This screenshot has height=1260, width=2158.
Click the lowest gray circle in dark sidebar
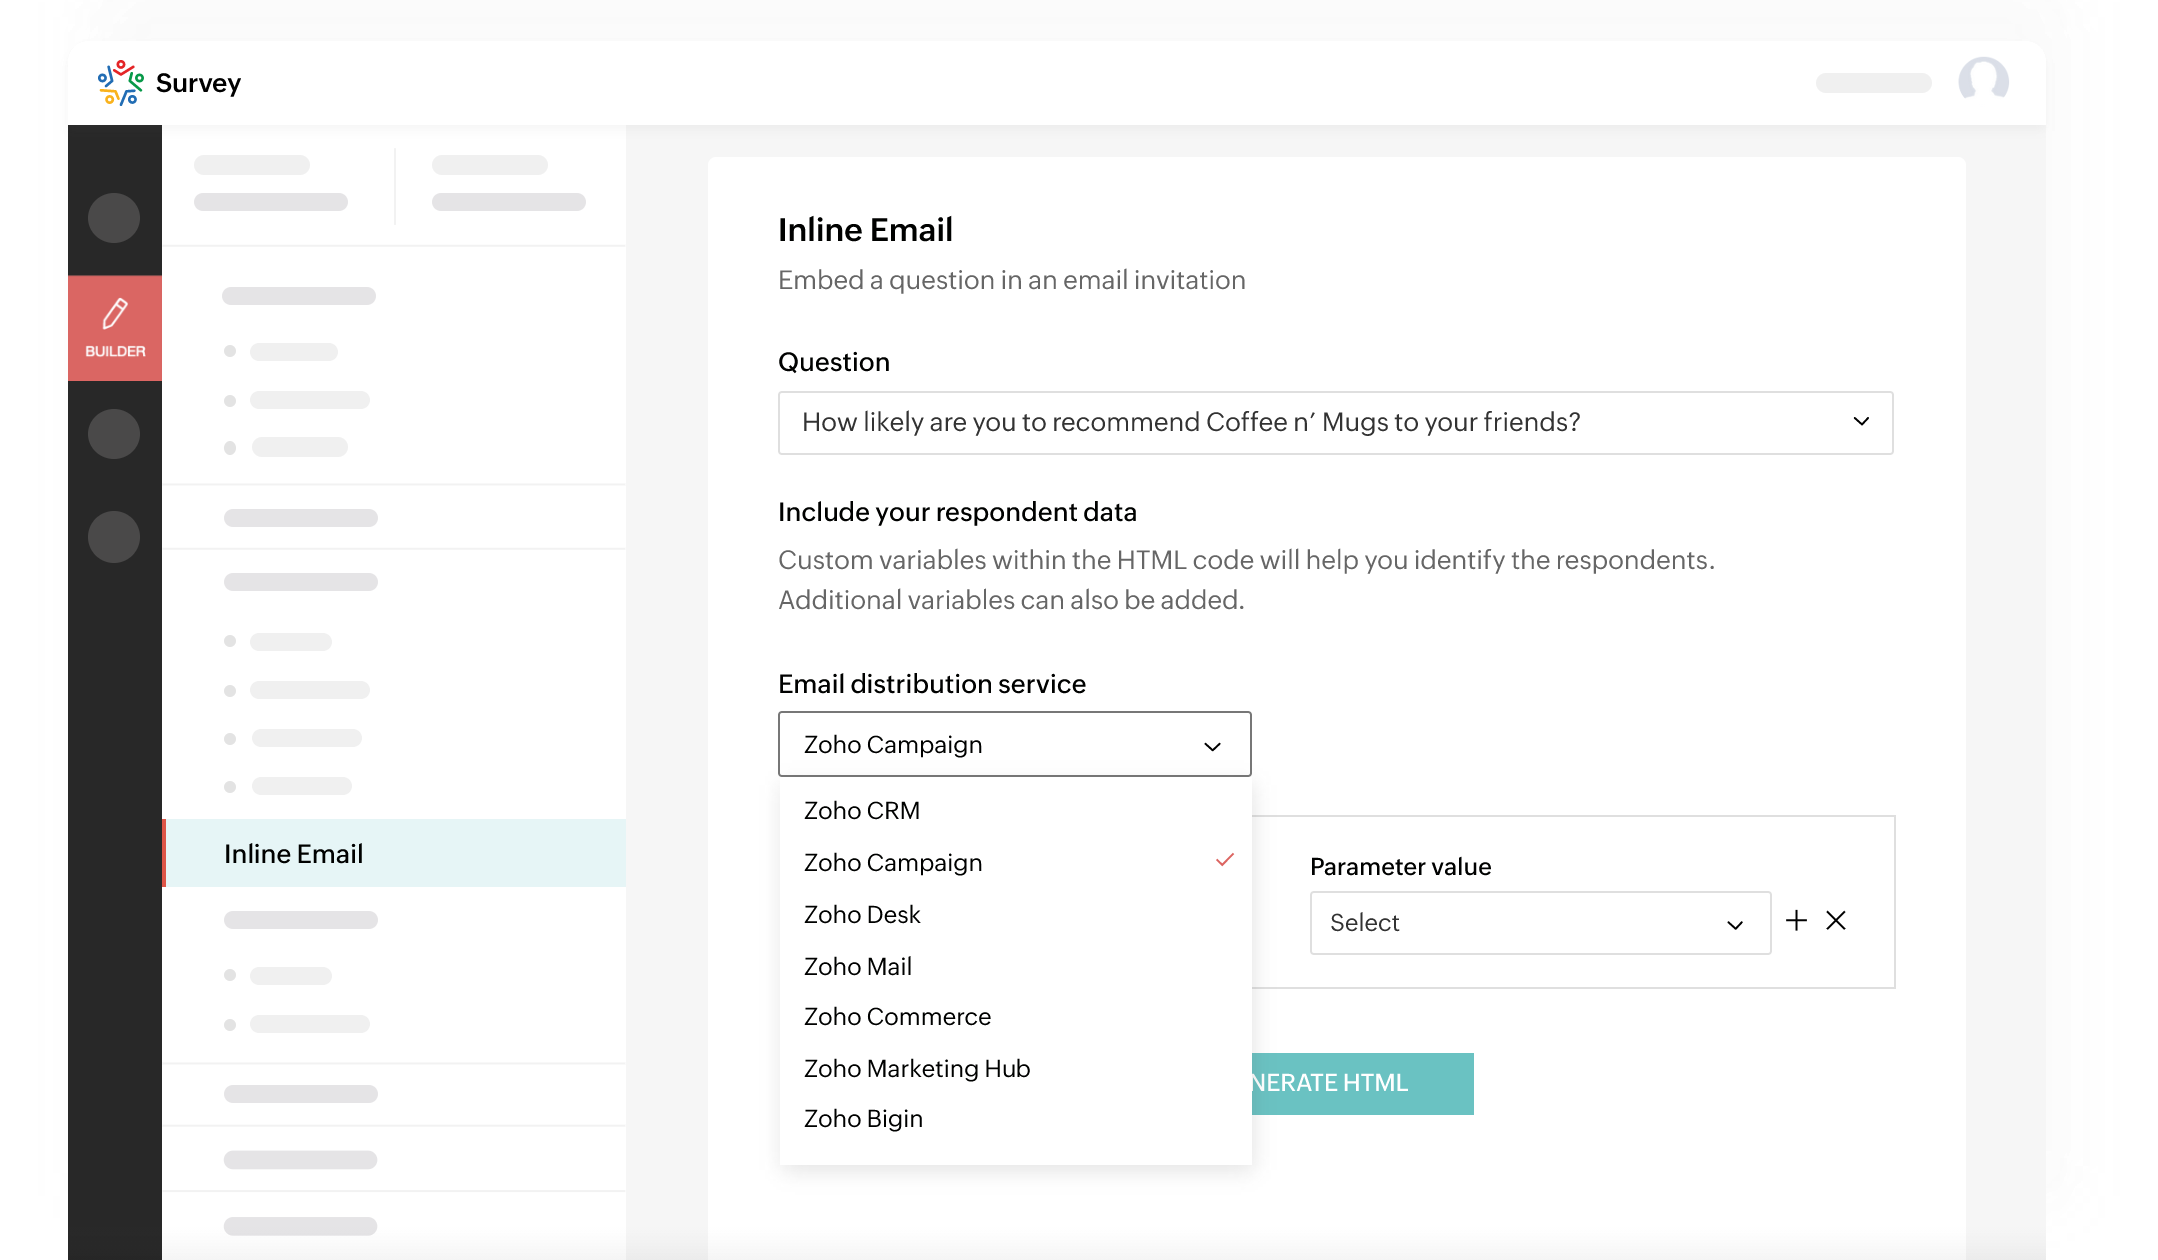tap(114, 537)
